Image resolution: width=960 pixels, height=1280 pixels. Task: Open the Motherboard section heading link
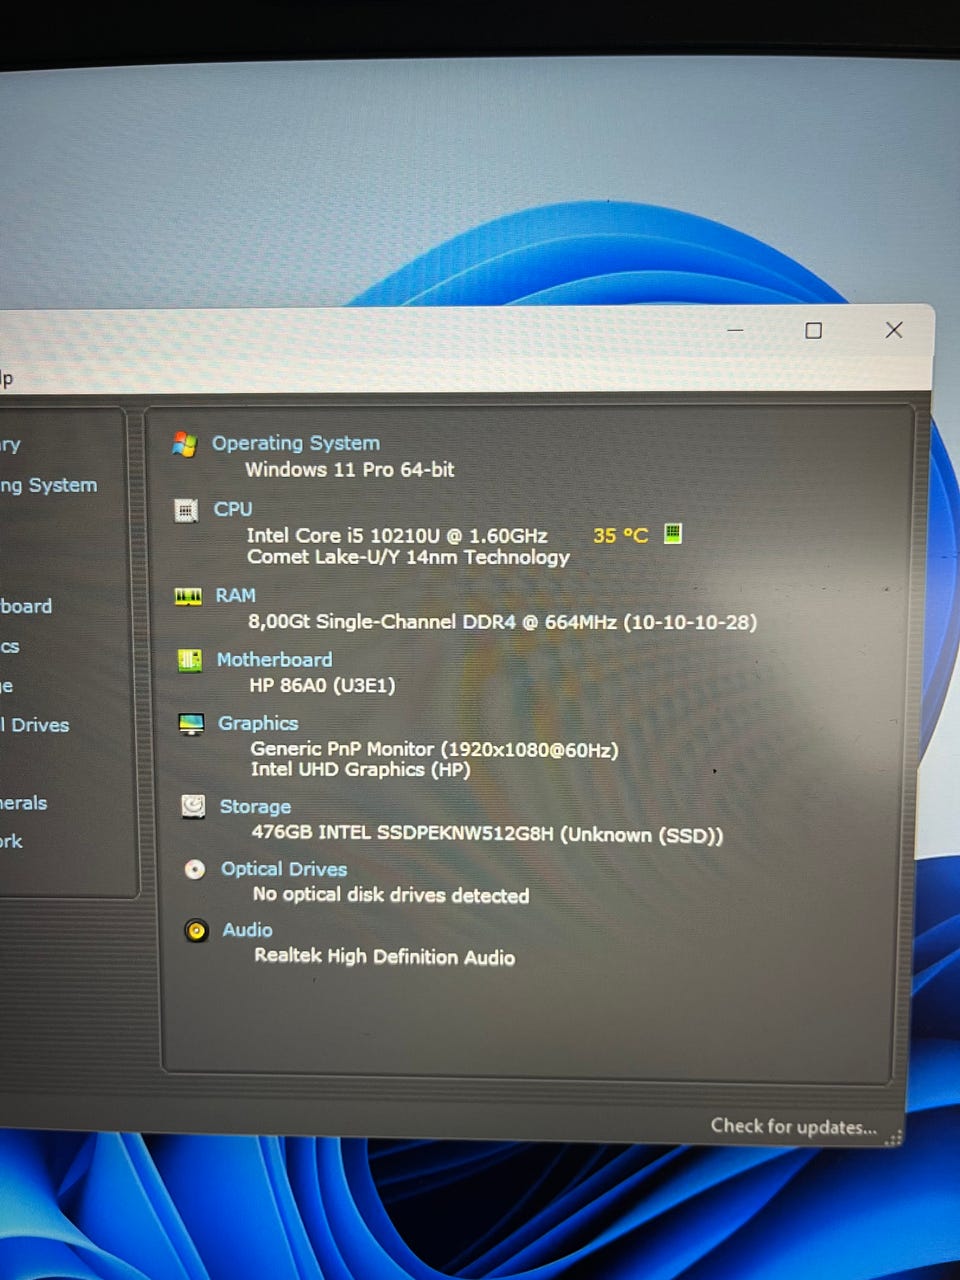[275, 660]
